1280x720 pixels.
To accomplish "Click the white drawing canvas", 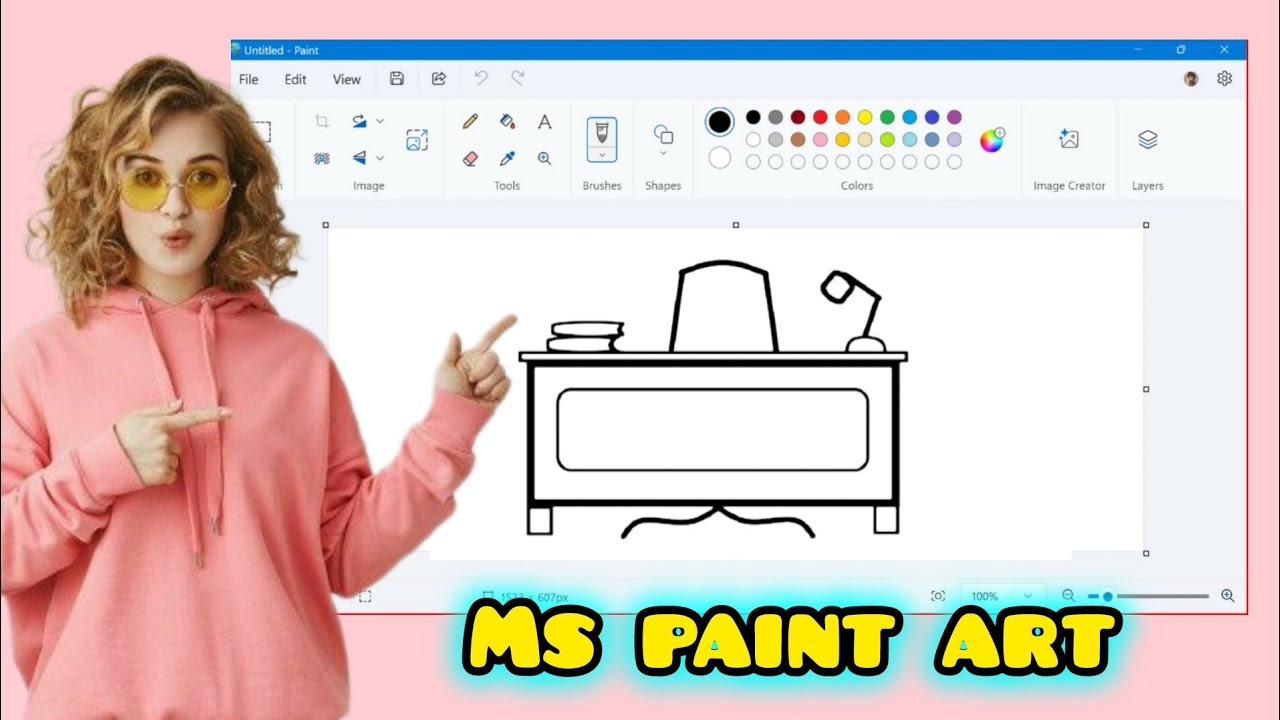I will coord(736,390).
